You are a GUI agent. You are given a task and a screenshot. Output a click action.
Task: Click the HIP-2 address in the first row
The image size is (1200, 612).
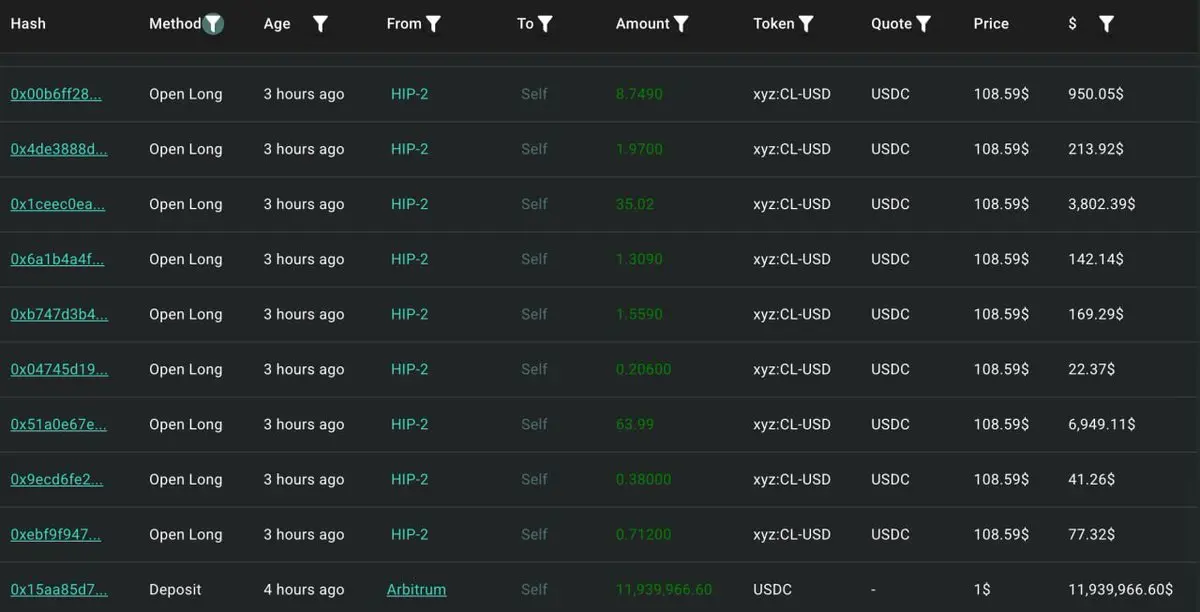[x=409, y=94]
